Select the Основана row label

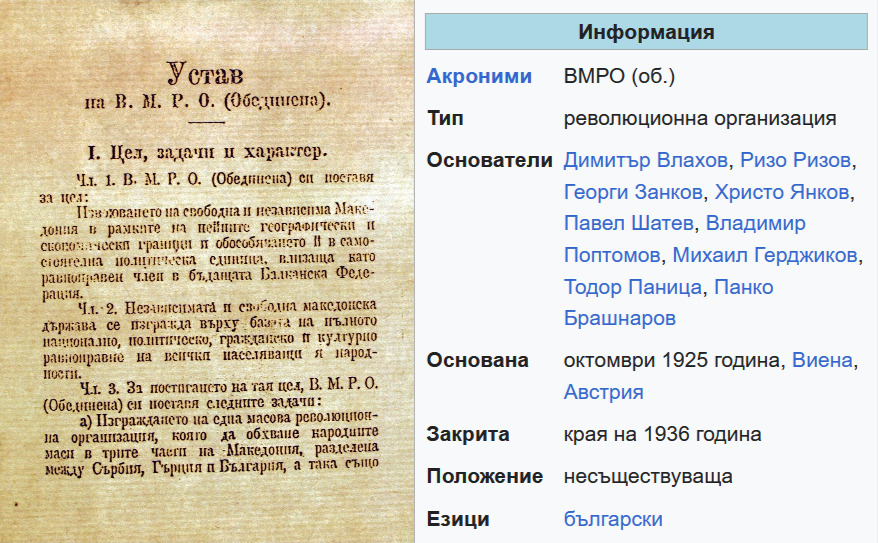[478, 360]
